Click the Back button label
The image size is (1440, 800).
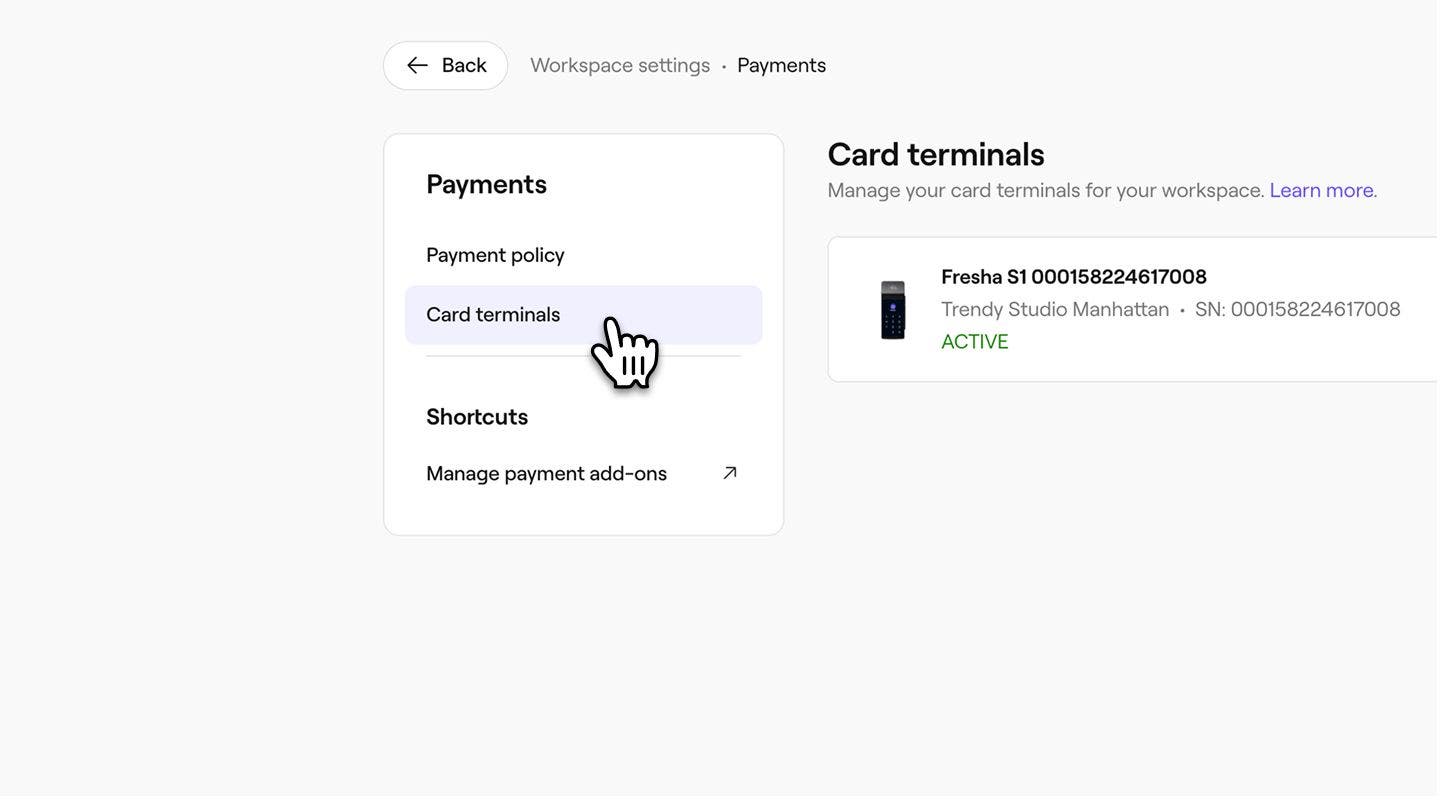464,66
